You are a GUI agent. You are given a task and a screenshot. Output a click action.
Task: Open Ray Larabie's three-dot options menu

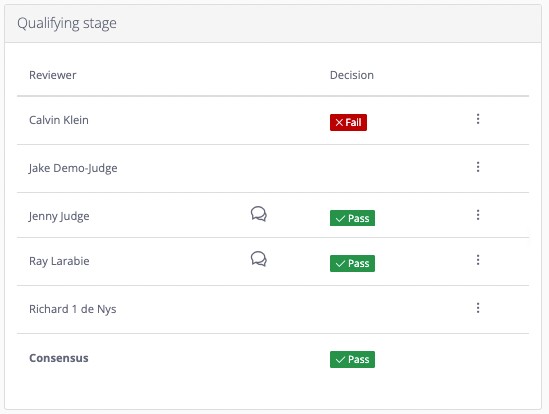478,260
